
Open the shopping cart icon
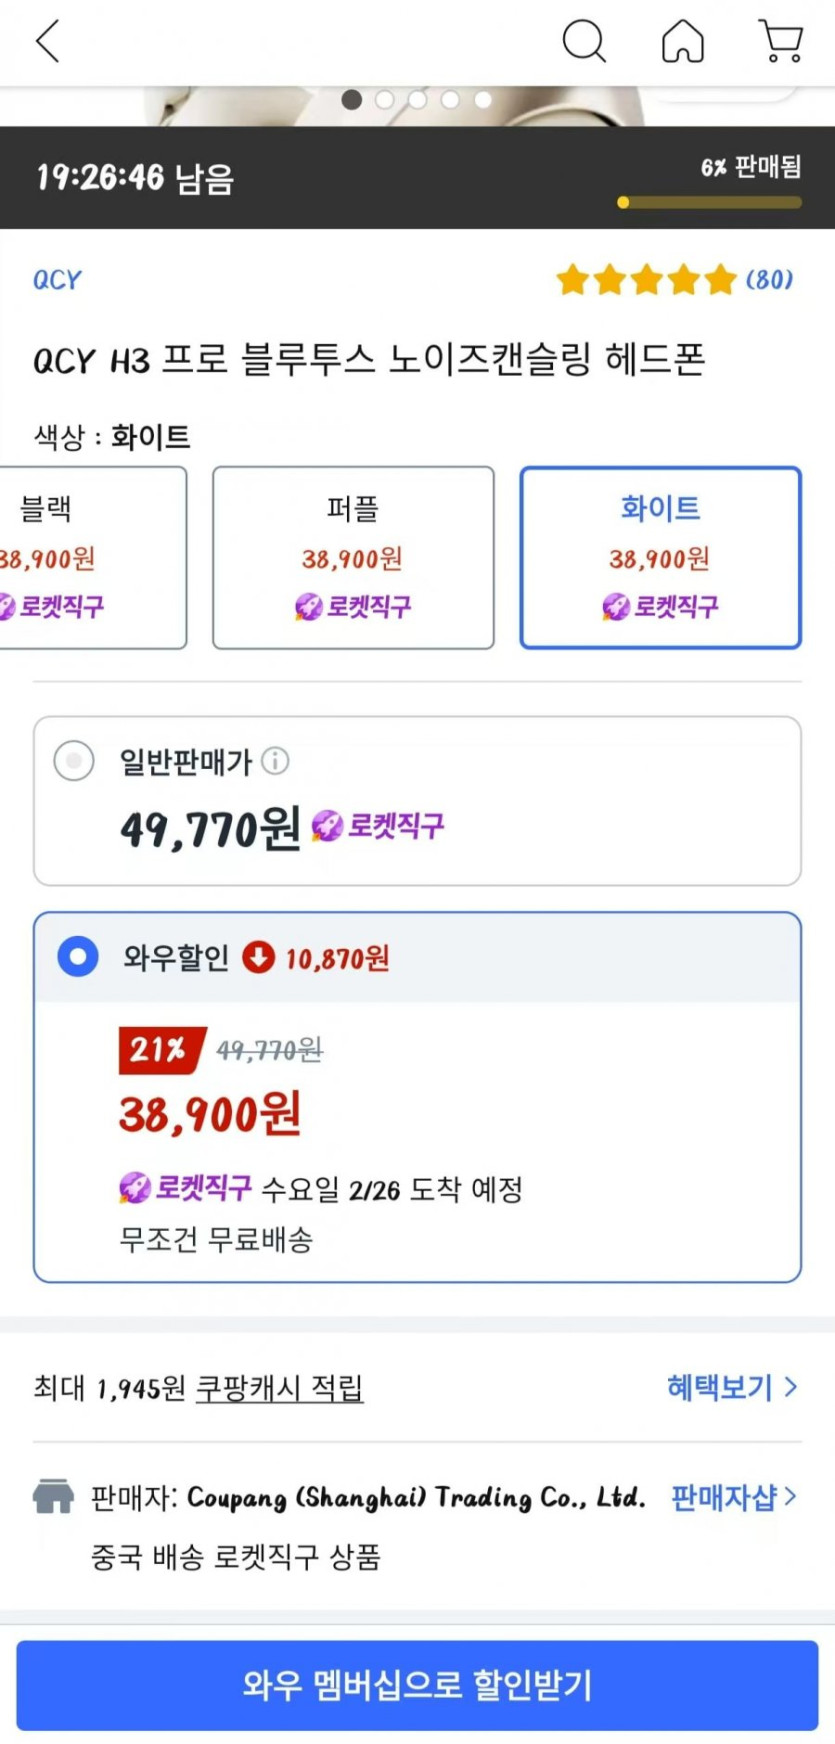(x=781, y=42)
